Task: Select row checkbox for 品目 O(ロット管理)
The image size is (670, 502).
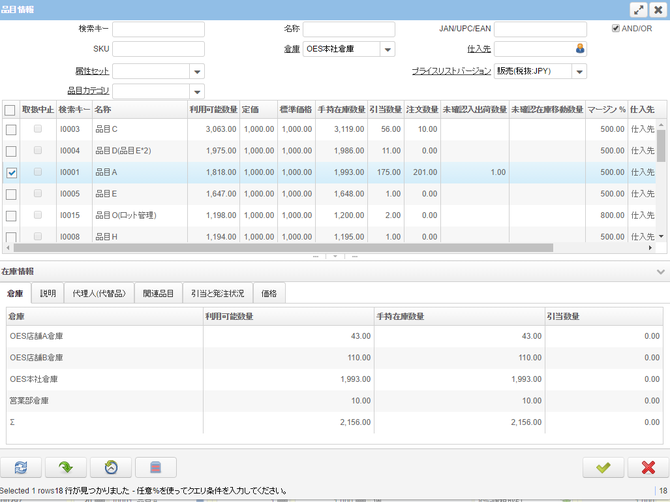Action: tap(11, 215)
